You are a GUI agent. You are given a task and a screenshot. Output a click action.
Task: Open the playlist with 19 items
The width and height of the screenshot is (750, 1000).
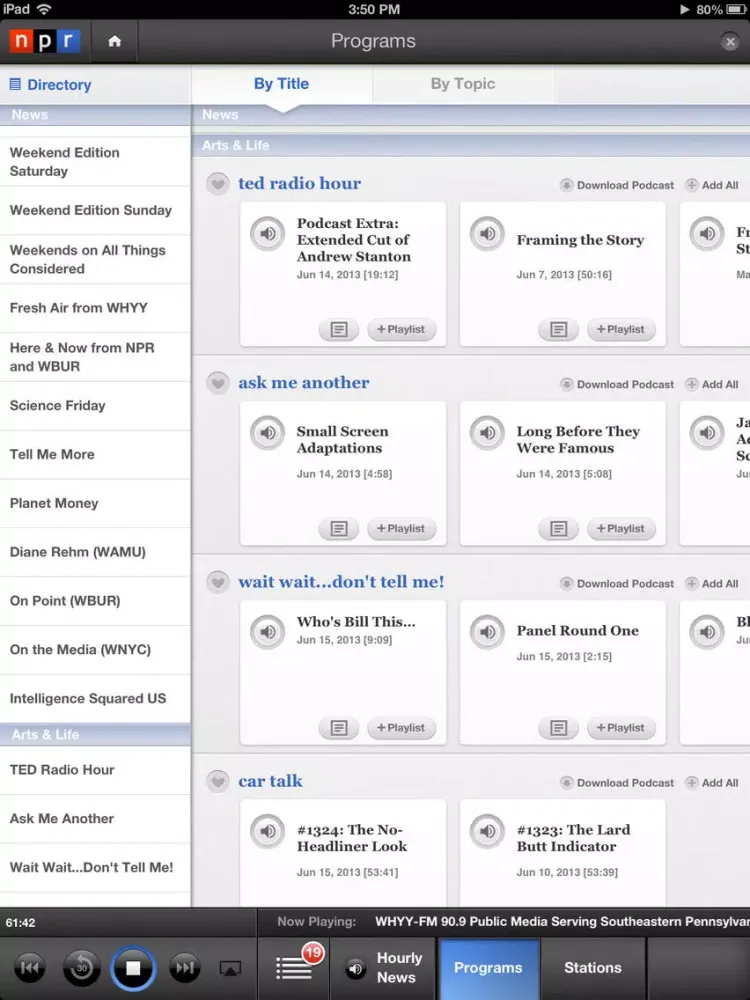[x=295, y=967]
